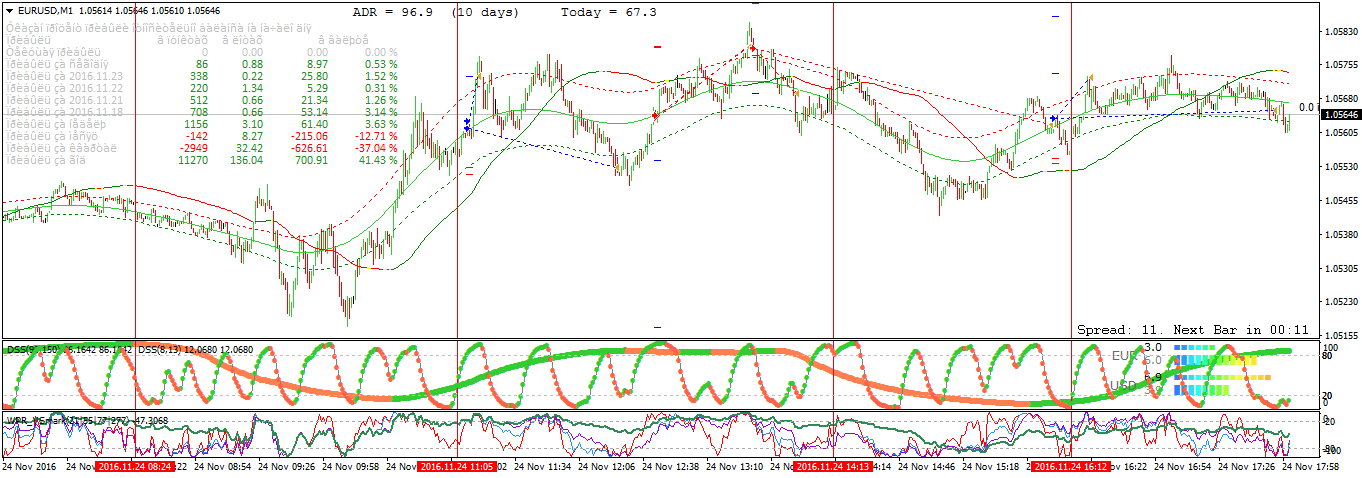Image resolution: width=1362 pixels, height=478 pixels.
Task: Click the red sell marker at the price peak
Action: (752, 48)
